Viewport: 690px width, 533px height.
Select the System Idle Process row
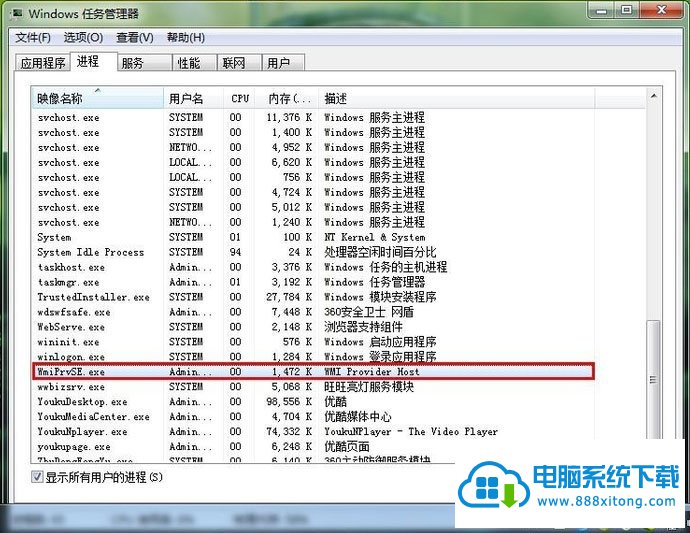coord(313,252)
